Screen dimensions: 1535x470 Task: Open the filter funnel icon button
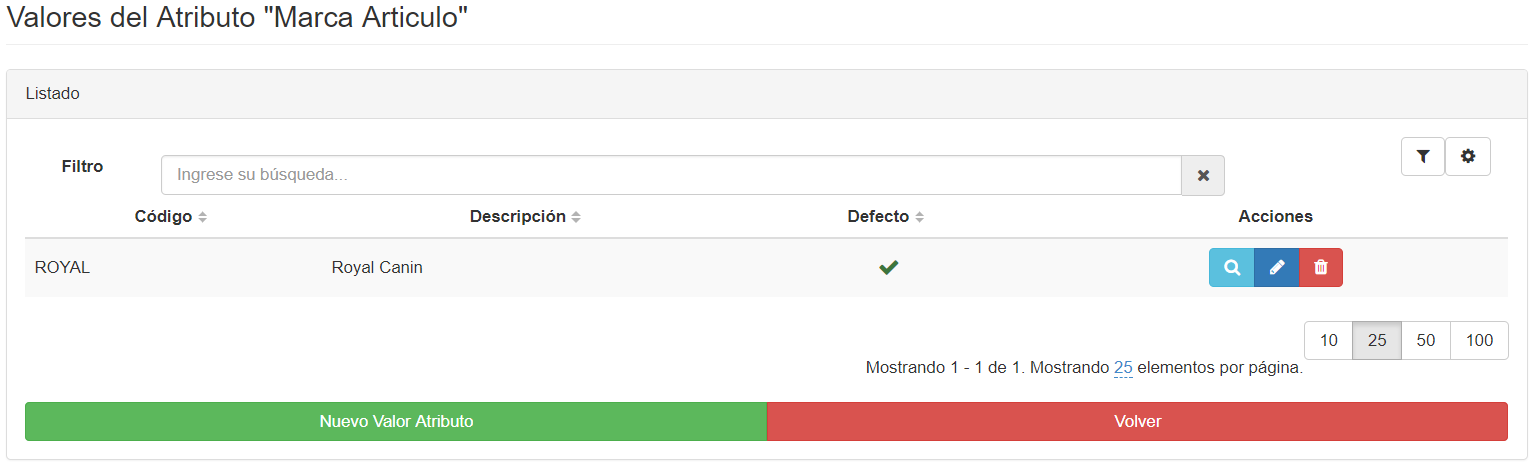pyautogui.click(x=1423, y=157)
